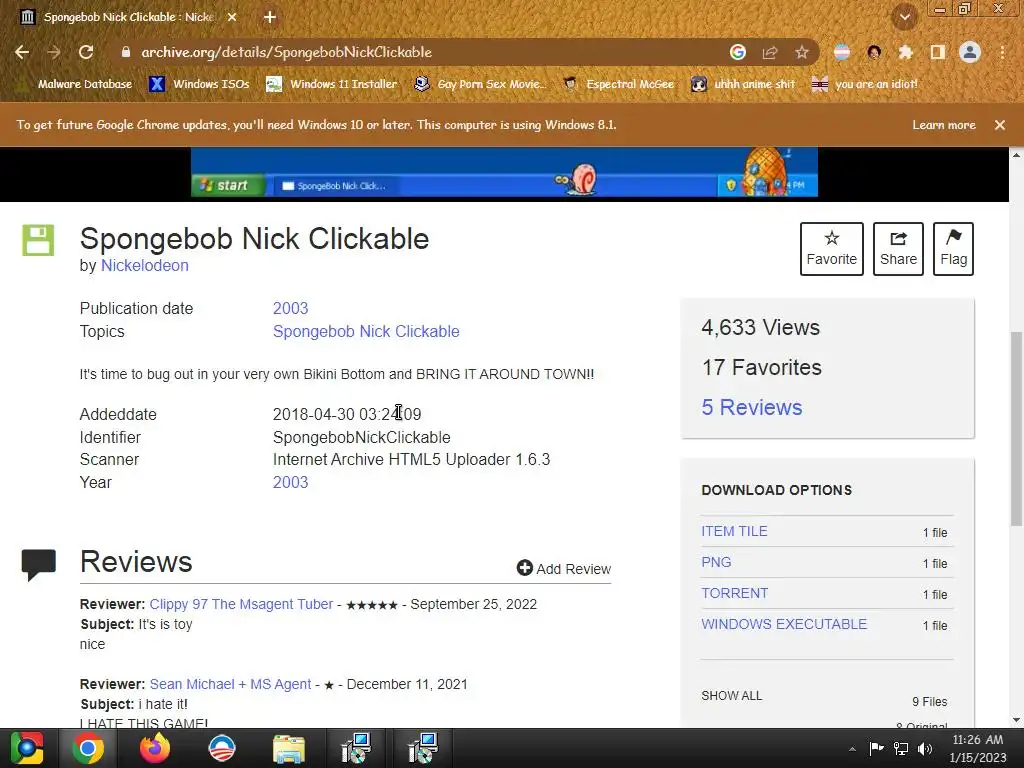Dismiss the Chrome update notification bar
Image resolution: width=1024 pixels, height=768 pixels.
[1000, 125]
